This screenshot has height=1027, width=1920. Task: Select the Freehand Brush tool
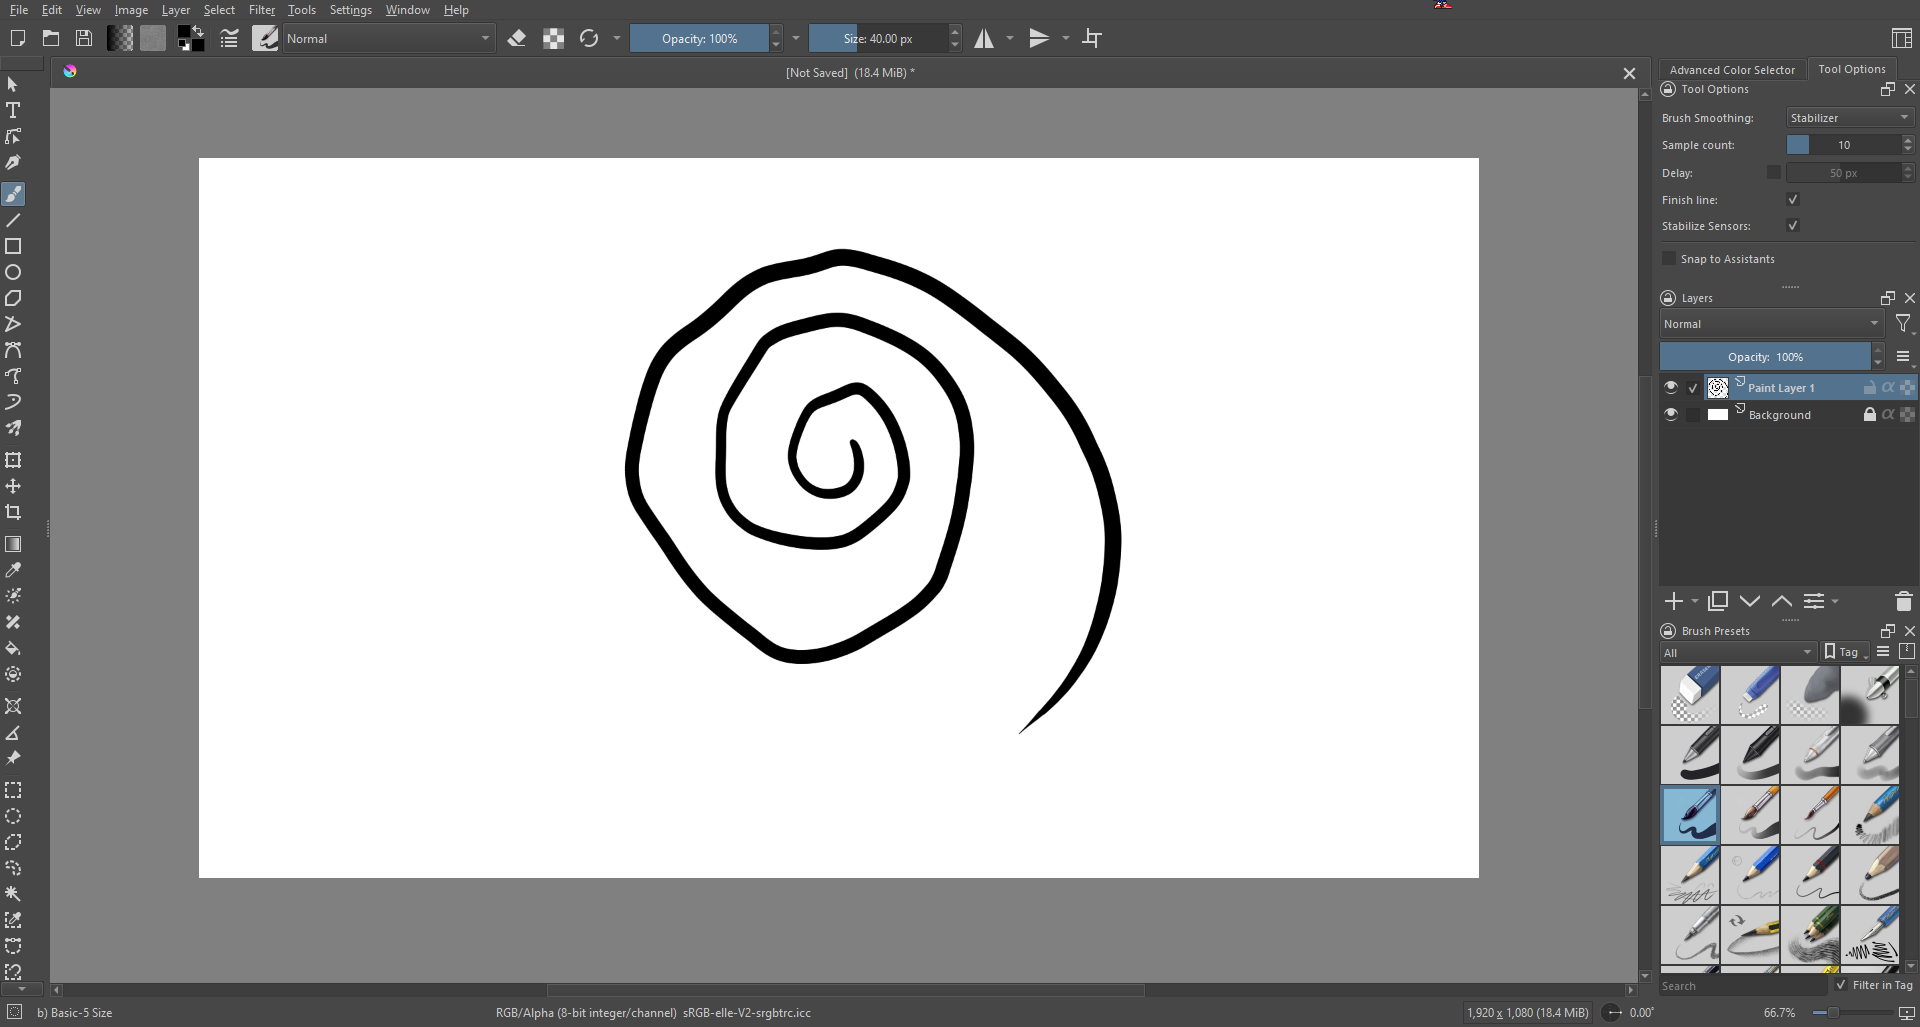click(14, 194)
